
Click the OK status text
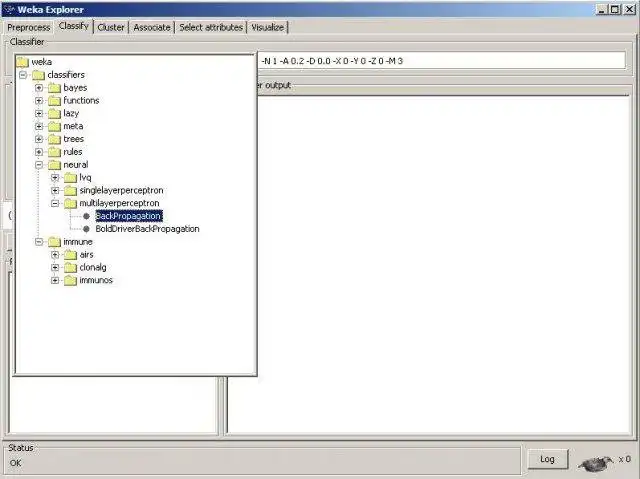tap(16, 463)
